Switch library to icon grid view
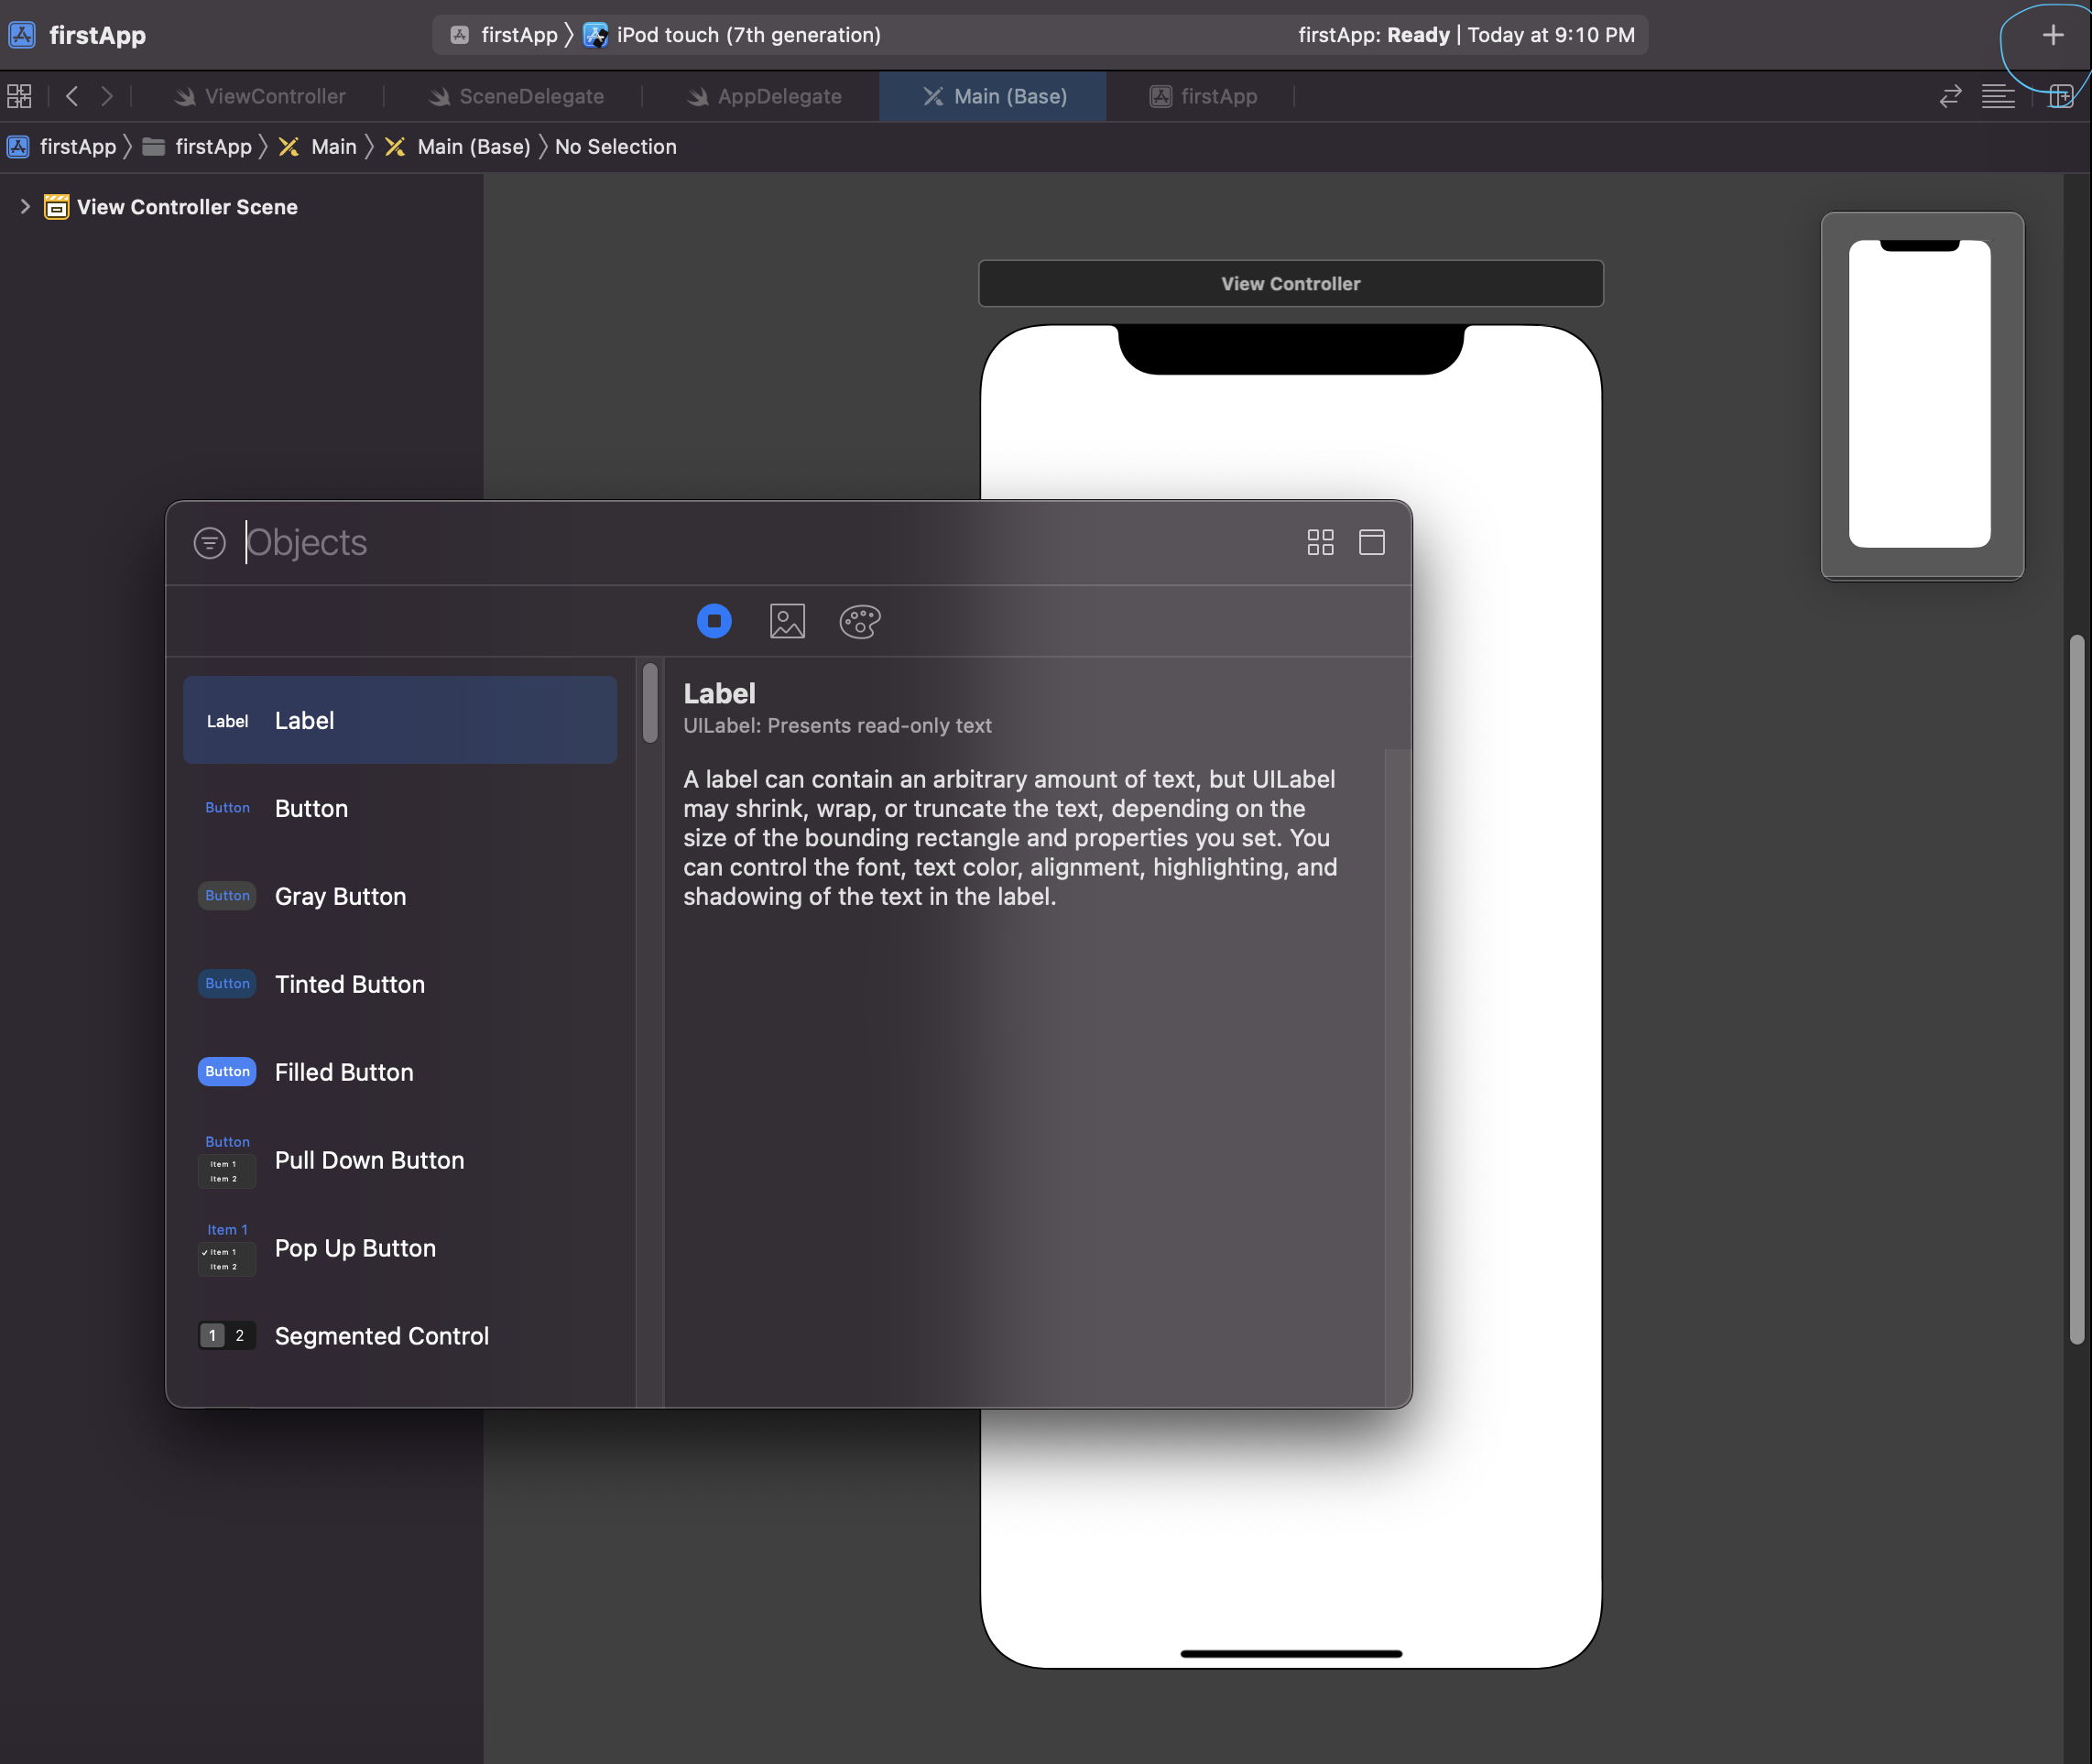Image resolution: width=2092 pixels, height=1764 pixels. (1320, 542)
